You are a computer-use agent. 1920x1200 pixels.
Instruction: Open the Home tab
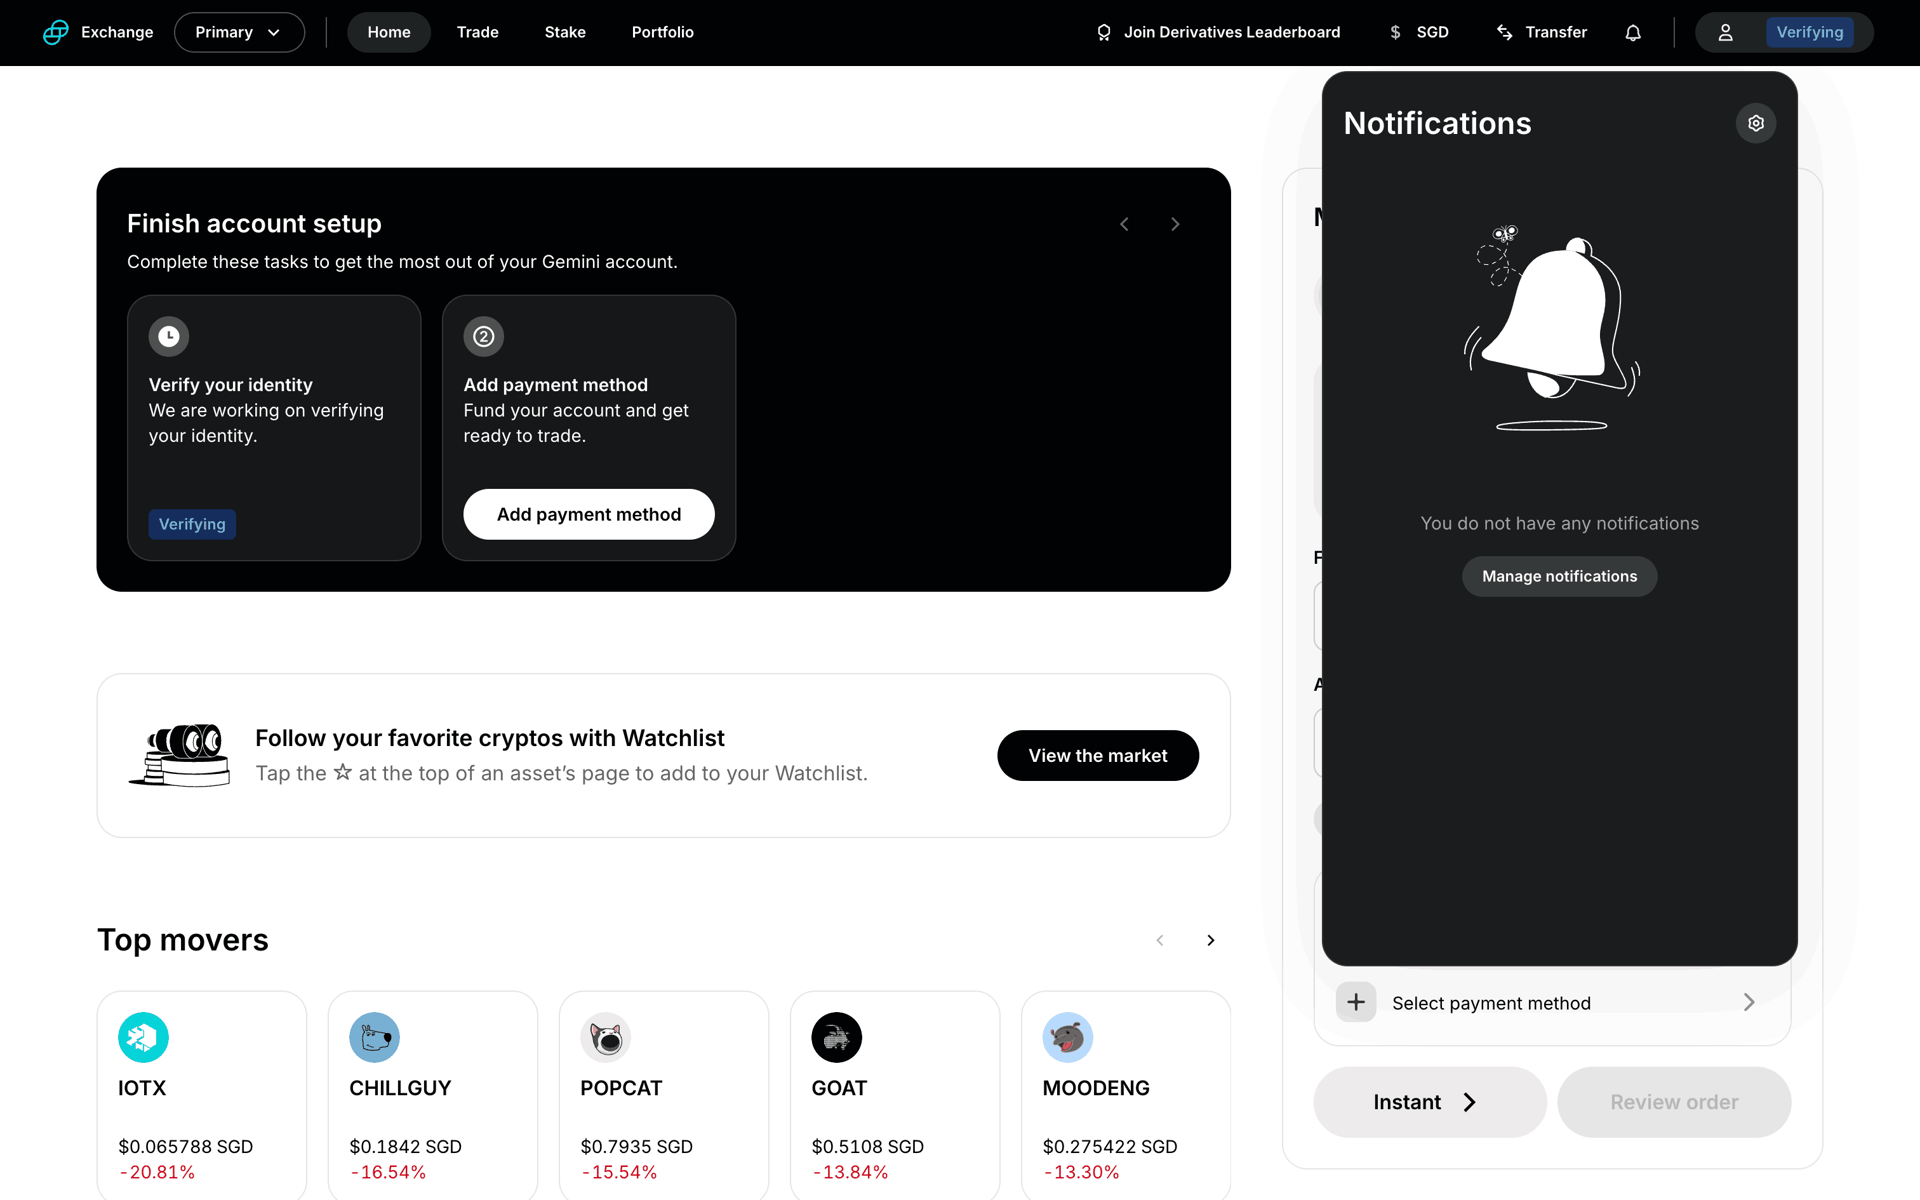tap(389, 32)
